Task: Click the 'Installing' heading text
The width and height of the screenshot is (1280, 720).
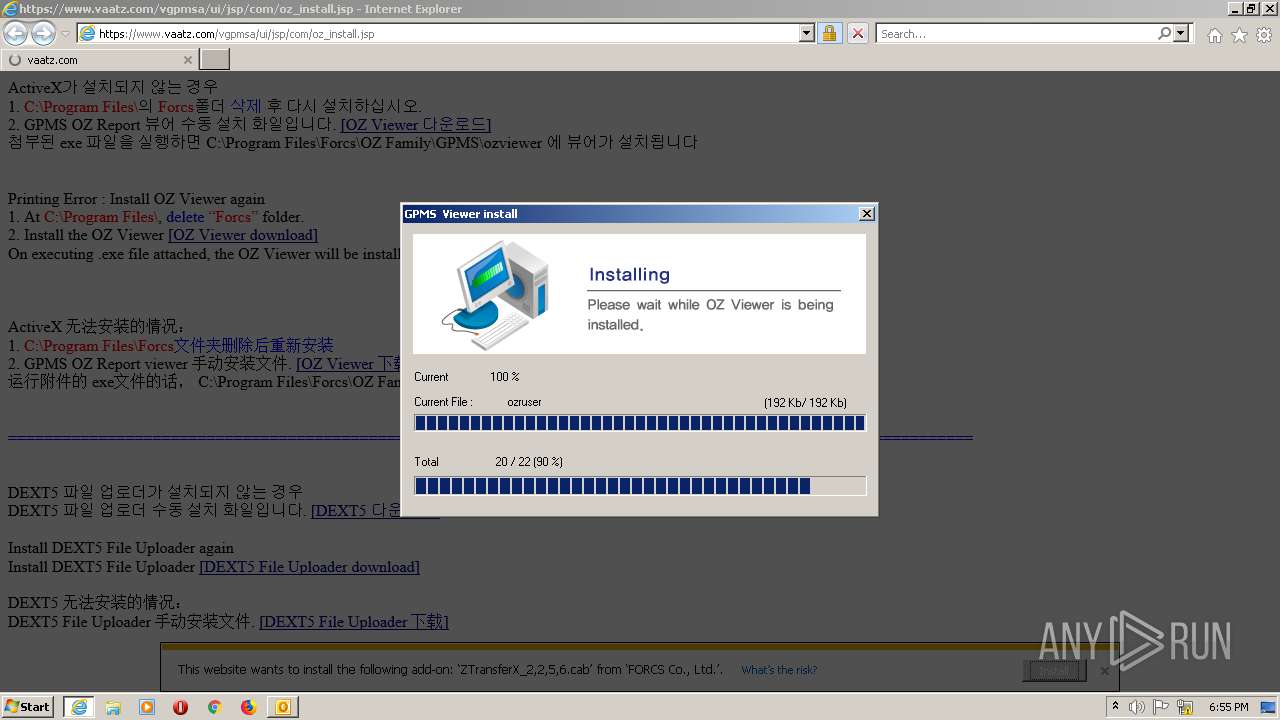Action: coord(629,275)
